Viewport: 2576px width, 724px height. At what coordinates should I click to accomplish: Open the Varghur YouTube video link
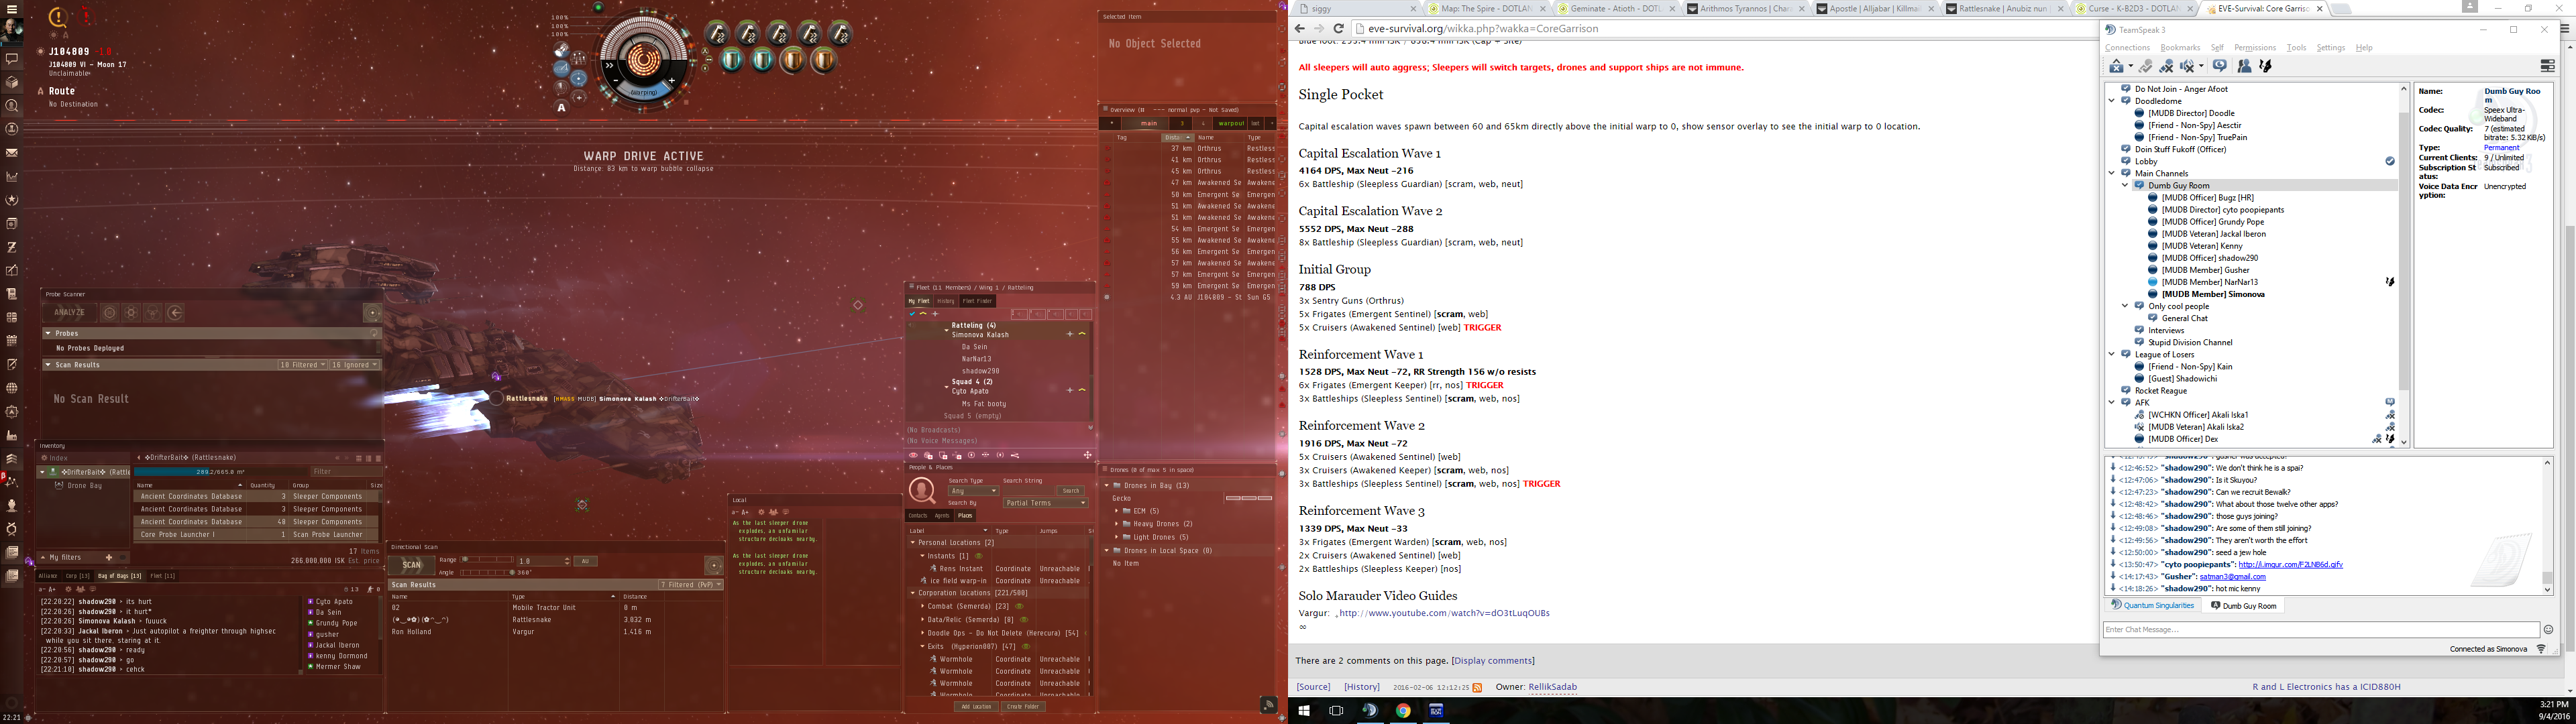coord(1444,613)
